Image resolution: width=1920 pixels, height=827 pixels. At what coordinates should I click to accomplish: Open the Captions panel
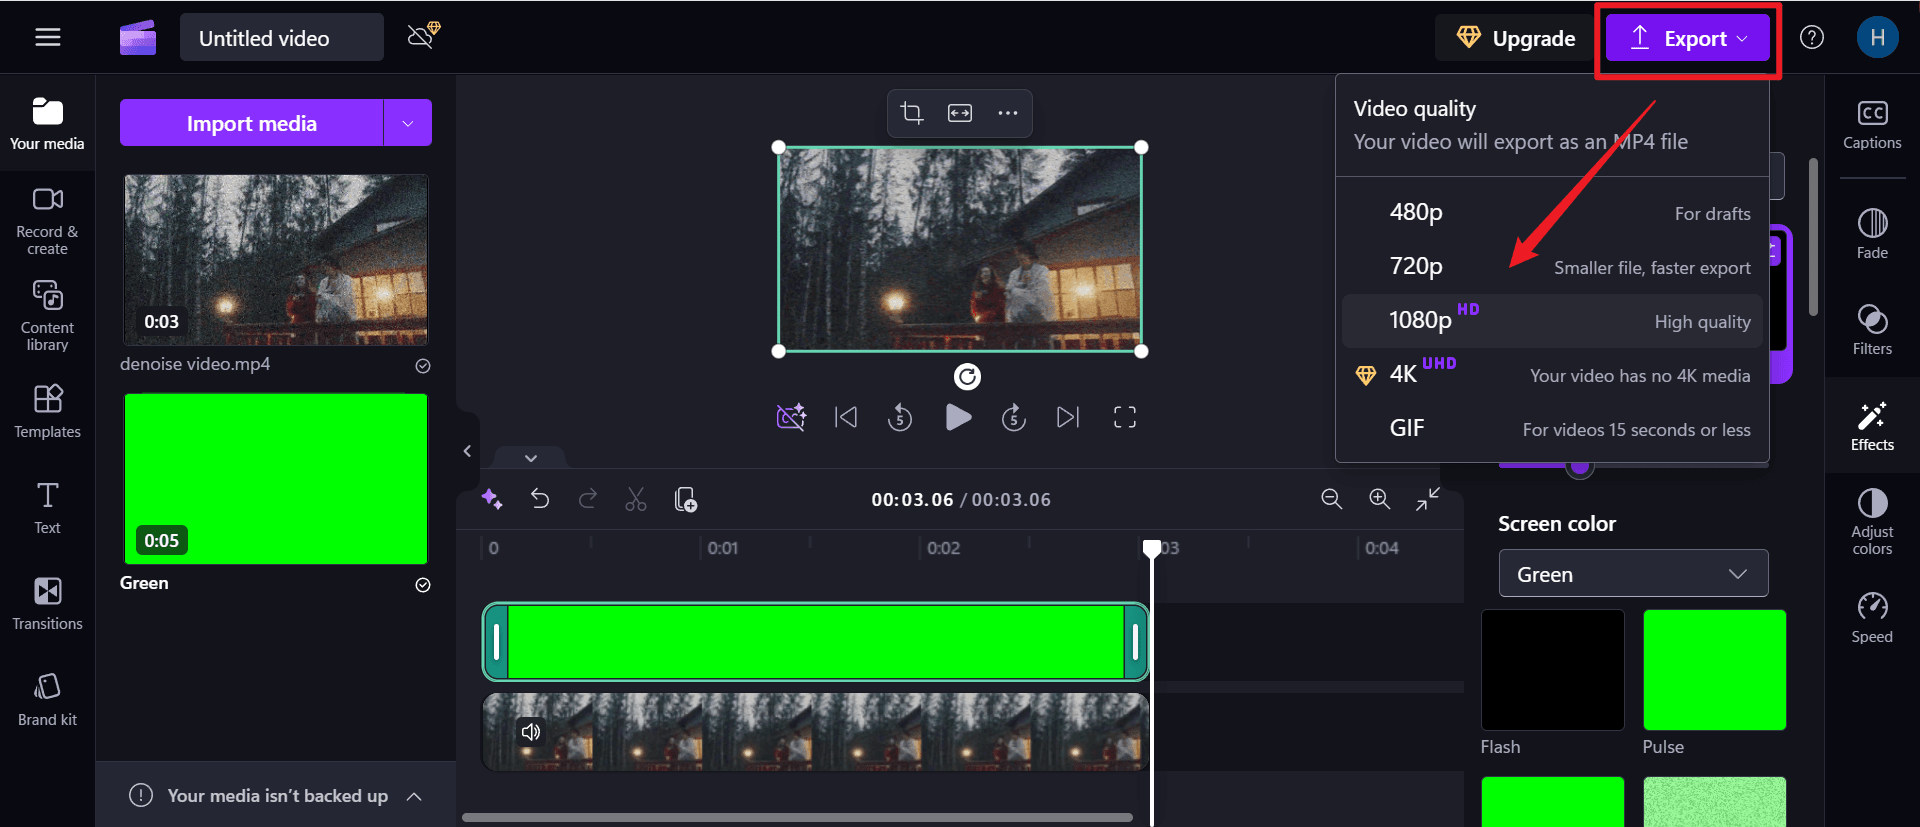pos(1872,125)
